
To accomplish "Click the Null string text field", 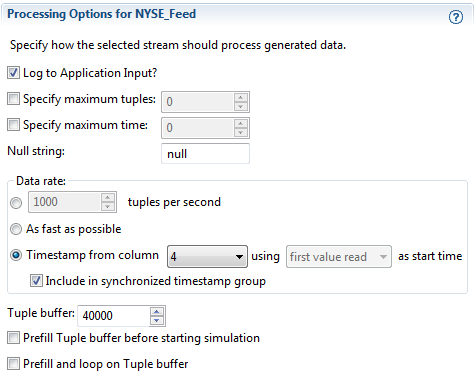I will 205,154.
